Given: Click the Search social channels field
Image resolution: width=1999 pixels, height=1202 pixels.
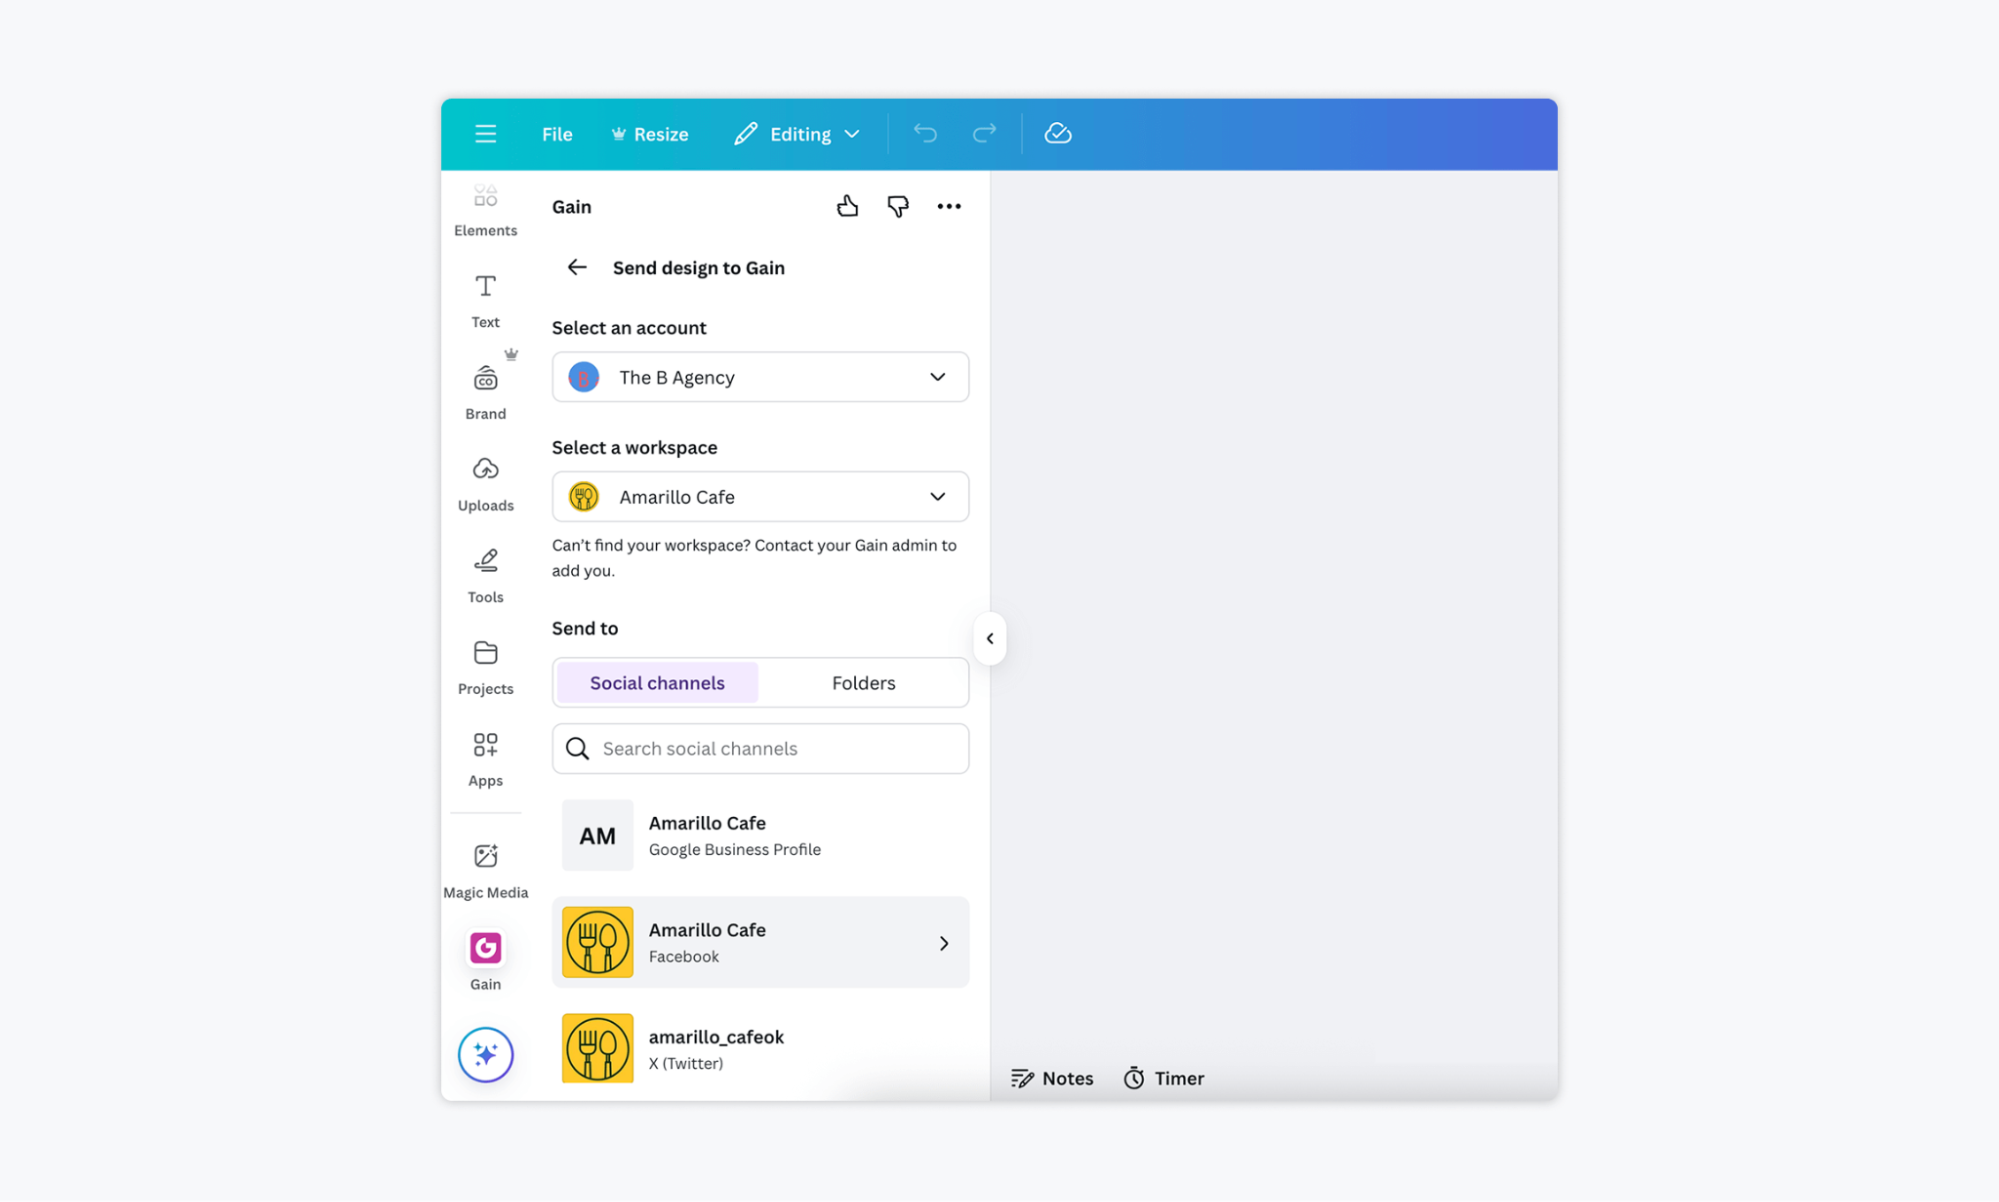Looking at the screenshot, I should pos(775,748).
